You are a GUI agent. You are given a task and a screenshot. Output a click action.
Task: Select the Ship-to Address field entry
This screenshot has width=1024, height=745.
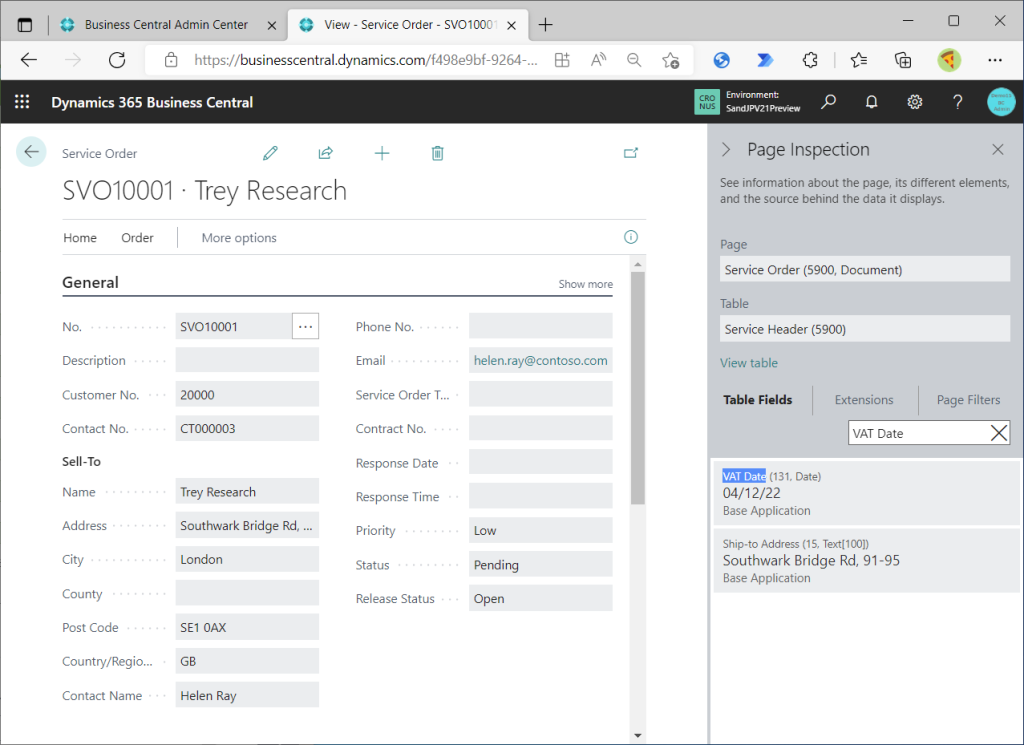click(x=867, y=560)
